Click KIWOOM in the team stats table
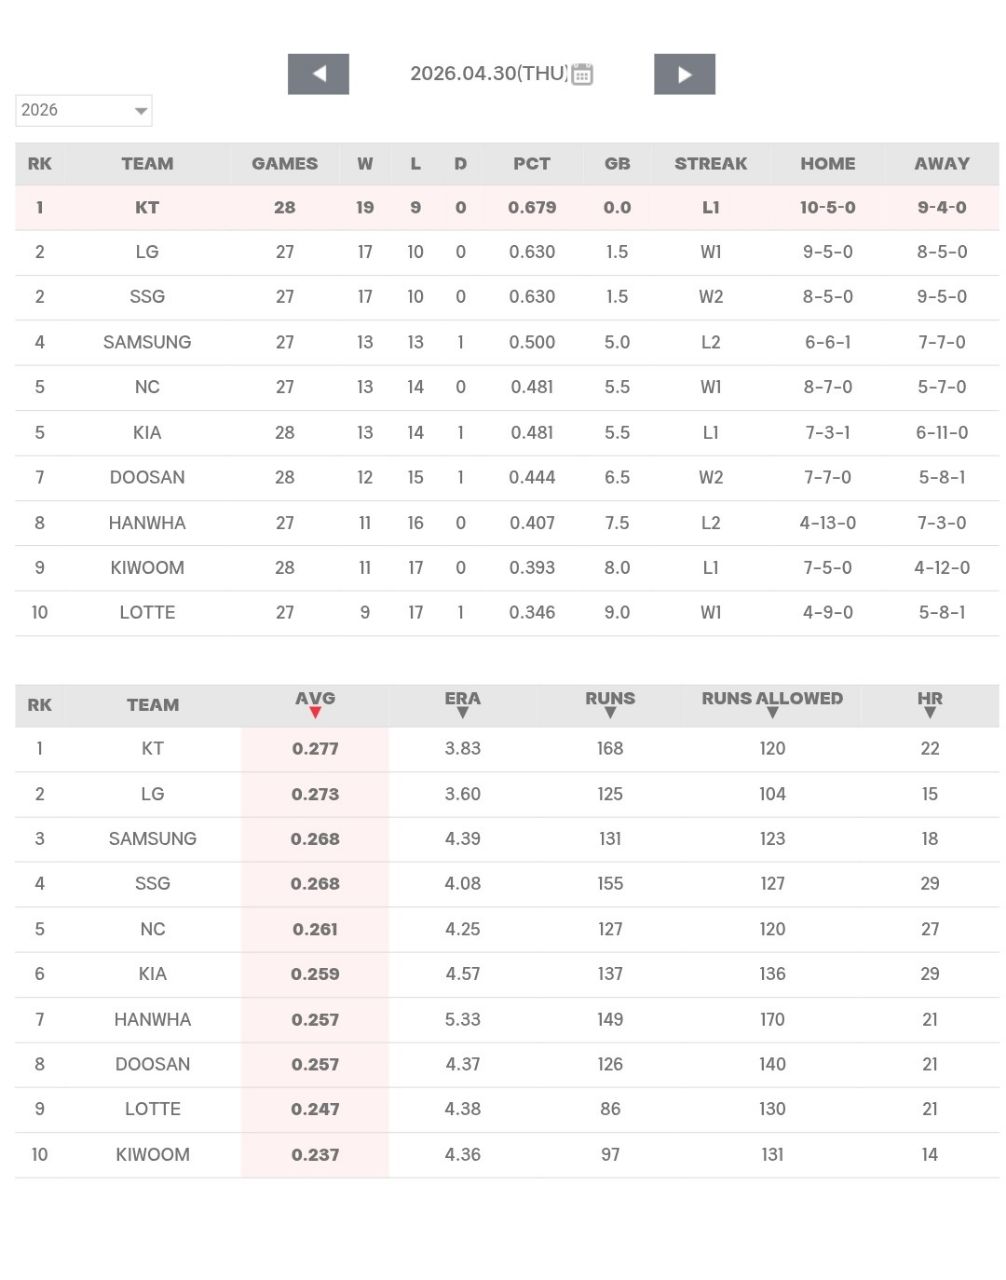 pyautogui.click(x=152, y=1154)
